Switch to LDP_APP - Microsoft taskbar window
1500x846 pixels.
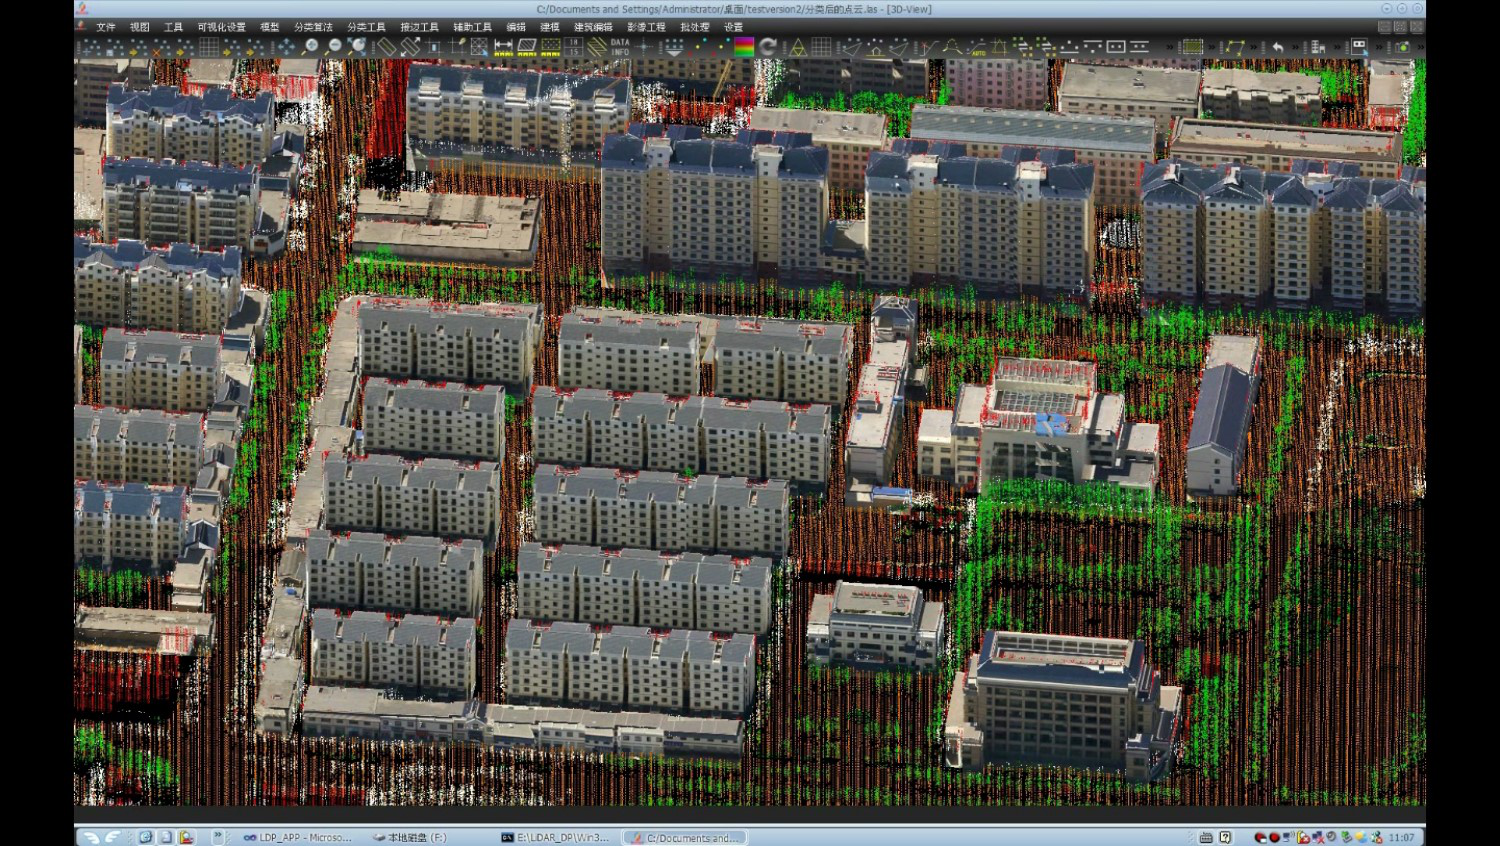tap(298, 837)
